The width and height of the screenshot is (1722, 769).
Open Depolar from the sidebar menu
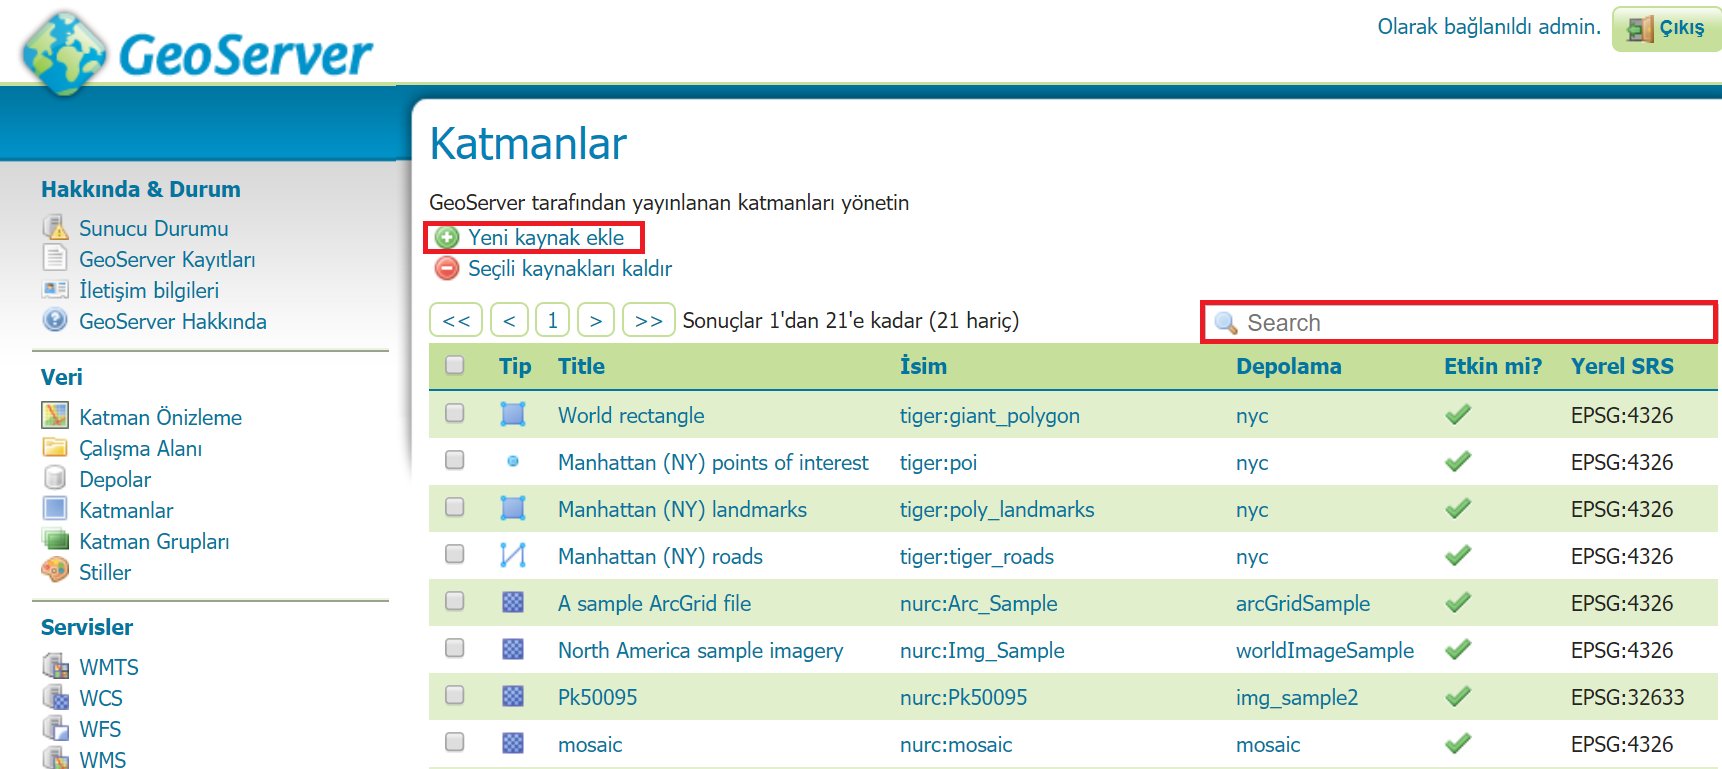115,479
